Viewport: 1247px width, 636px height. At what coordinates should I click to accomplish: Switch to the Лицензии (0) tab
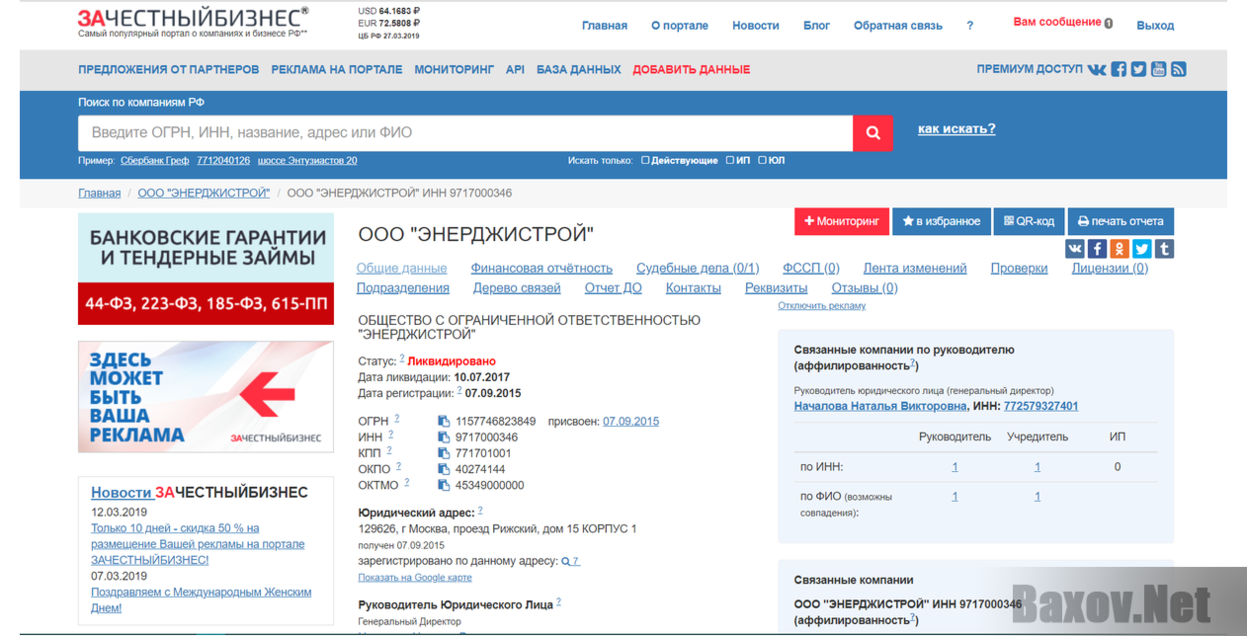click(x=1110, y=268)
